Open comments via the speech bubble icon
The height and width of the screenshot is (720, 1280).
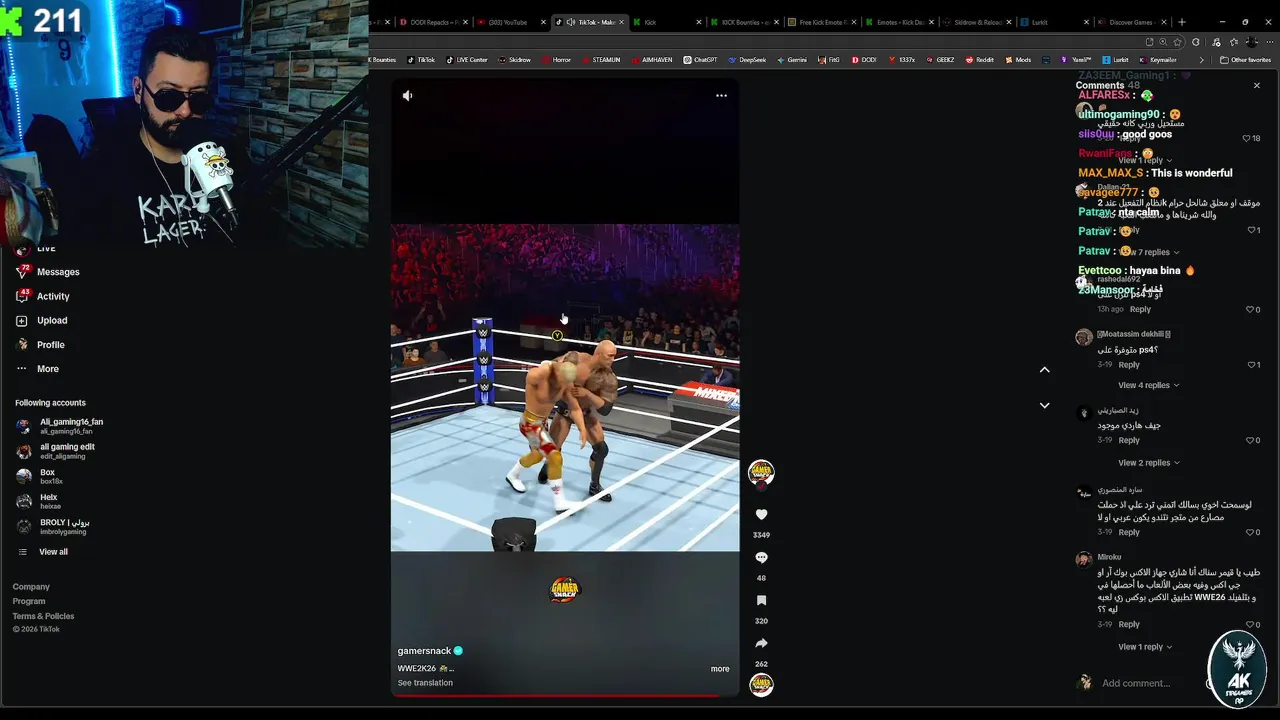761,557
